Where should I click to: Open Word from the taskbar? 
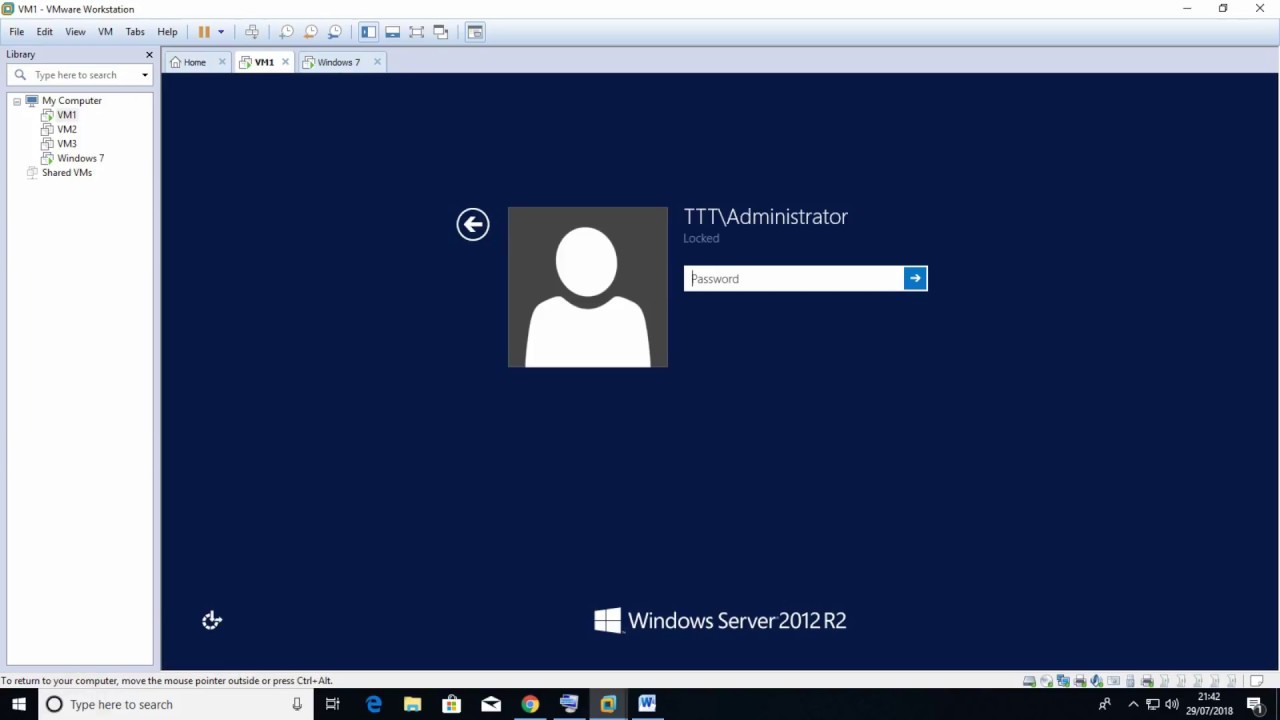[x=647, y=704]
